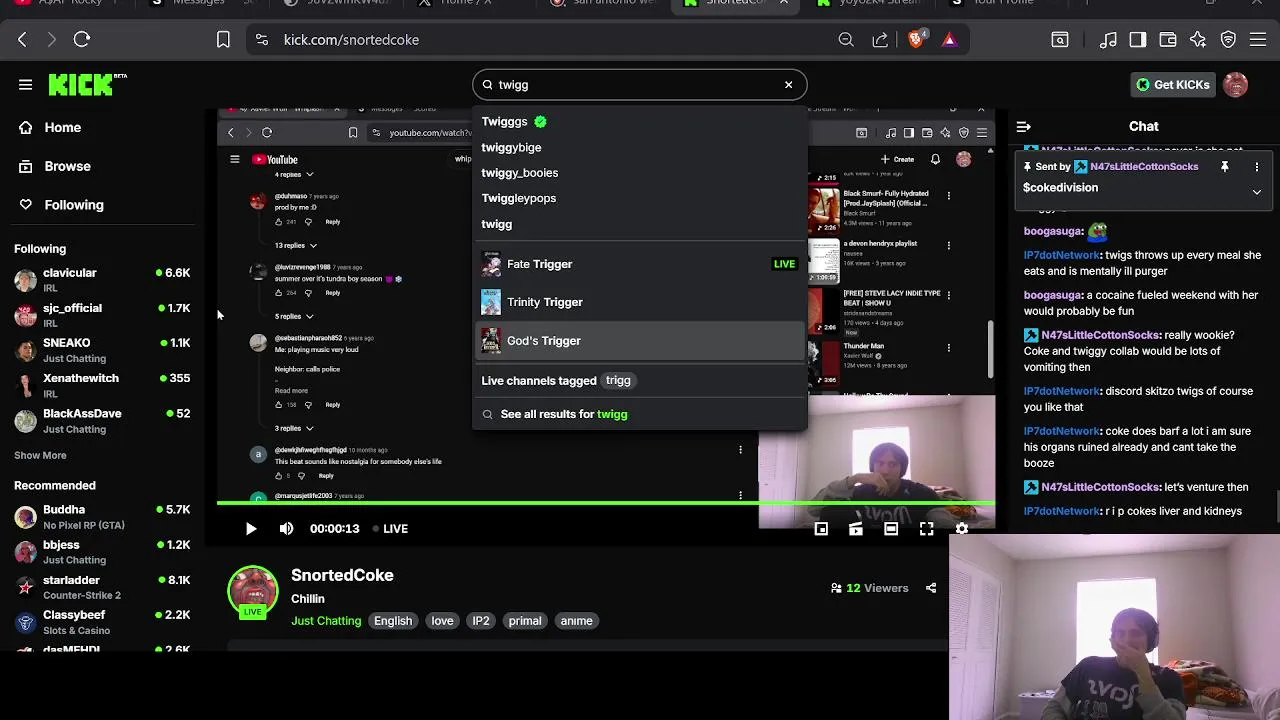Click the search field containing twigg
Screen dimensions: 1280x720
[x=638, y=85]
